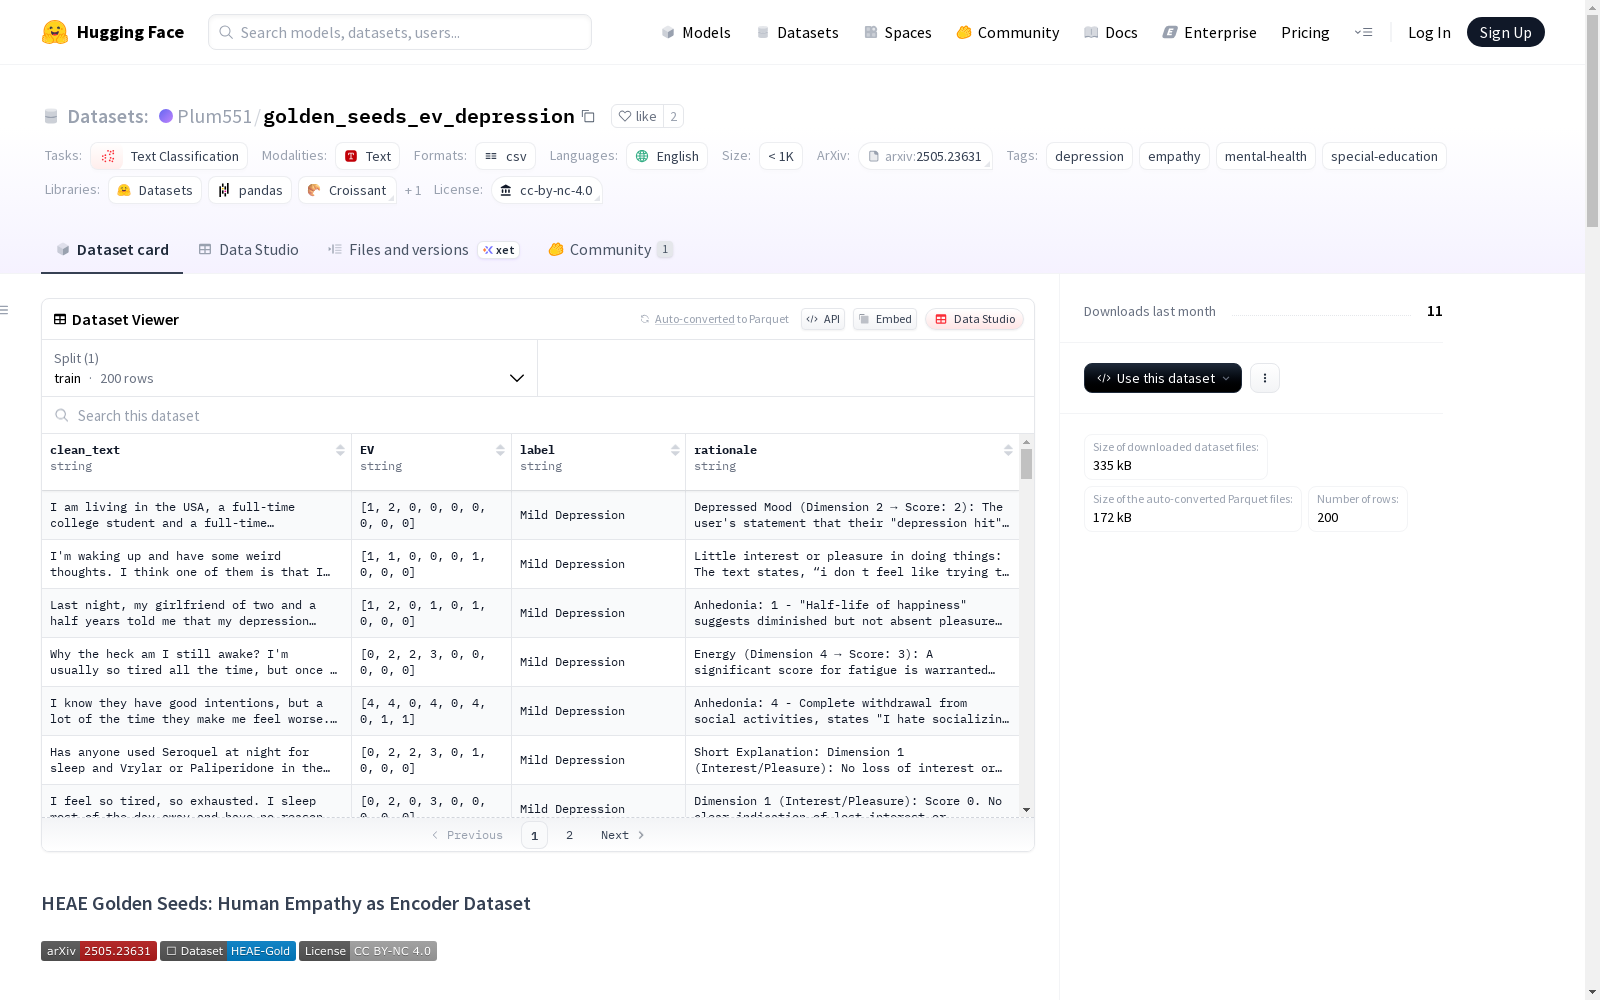Open the three-dot more options menu
Screen dimensions: 1600x1000
click(x=1265, y=378)
